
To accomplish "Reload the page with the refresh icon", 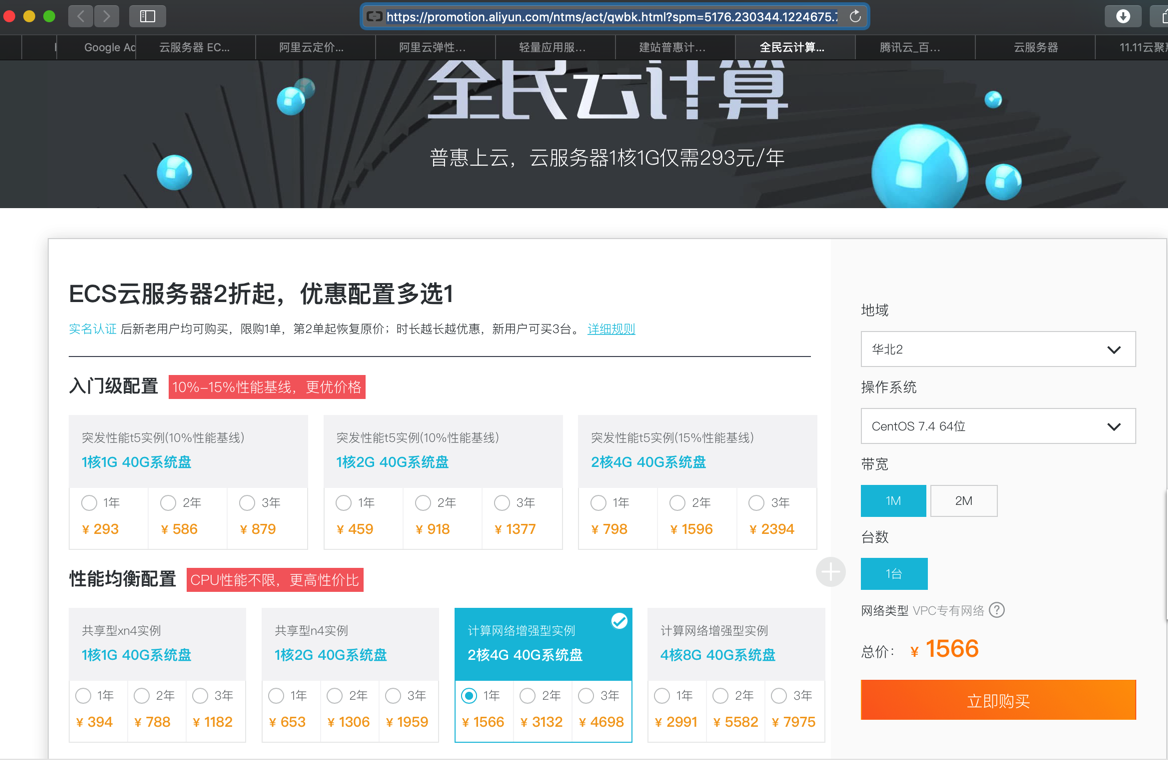I will pyautogui.click(x=855, y=16).
